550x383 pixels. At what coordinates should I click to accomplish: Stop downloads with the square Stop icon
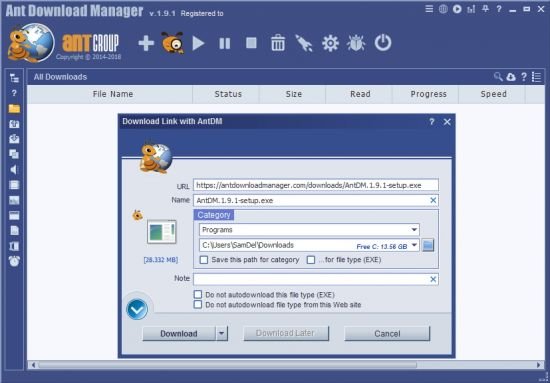click(x=251, y=43)
